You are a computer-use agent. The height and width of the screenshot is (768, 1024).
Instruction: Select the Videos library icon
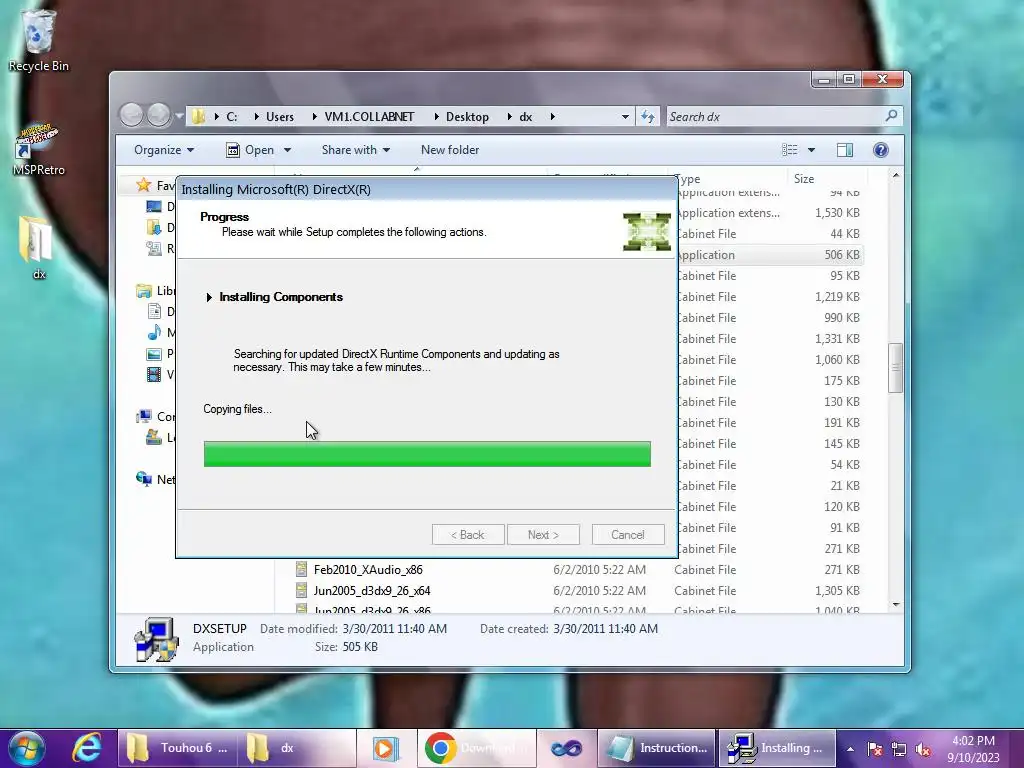pyautogui.click(x=154, y=374)
